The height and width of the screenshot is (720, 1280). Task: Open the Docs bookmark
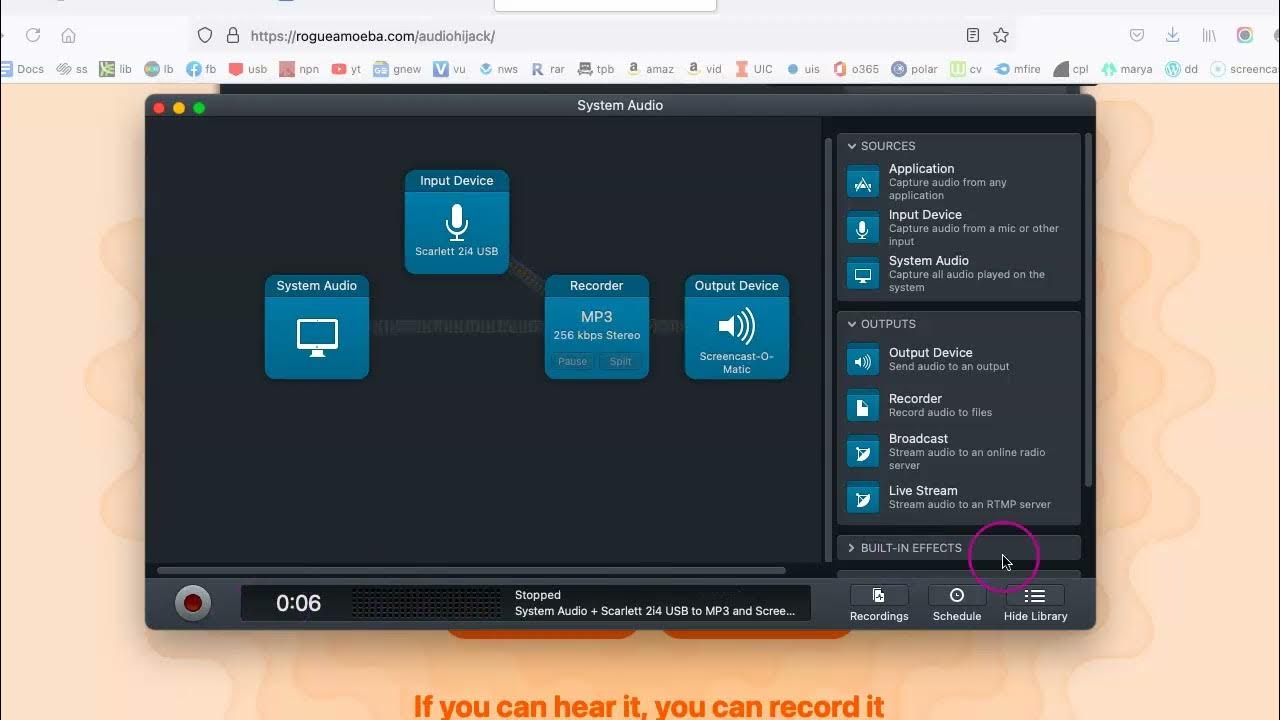tap(22, 69)
